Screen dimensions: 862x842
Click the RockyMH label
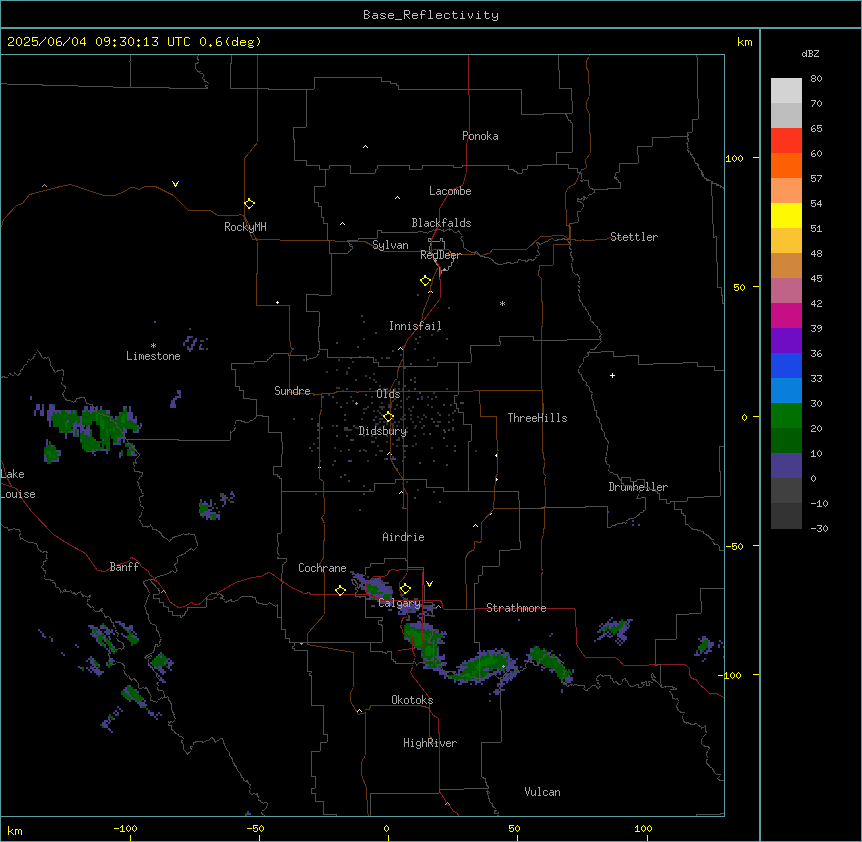pos(245,227)
